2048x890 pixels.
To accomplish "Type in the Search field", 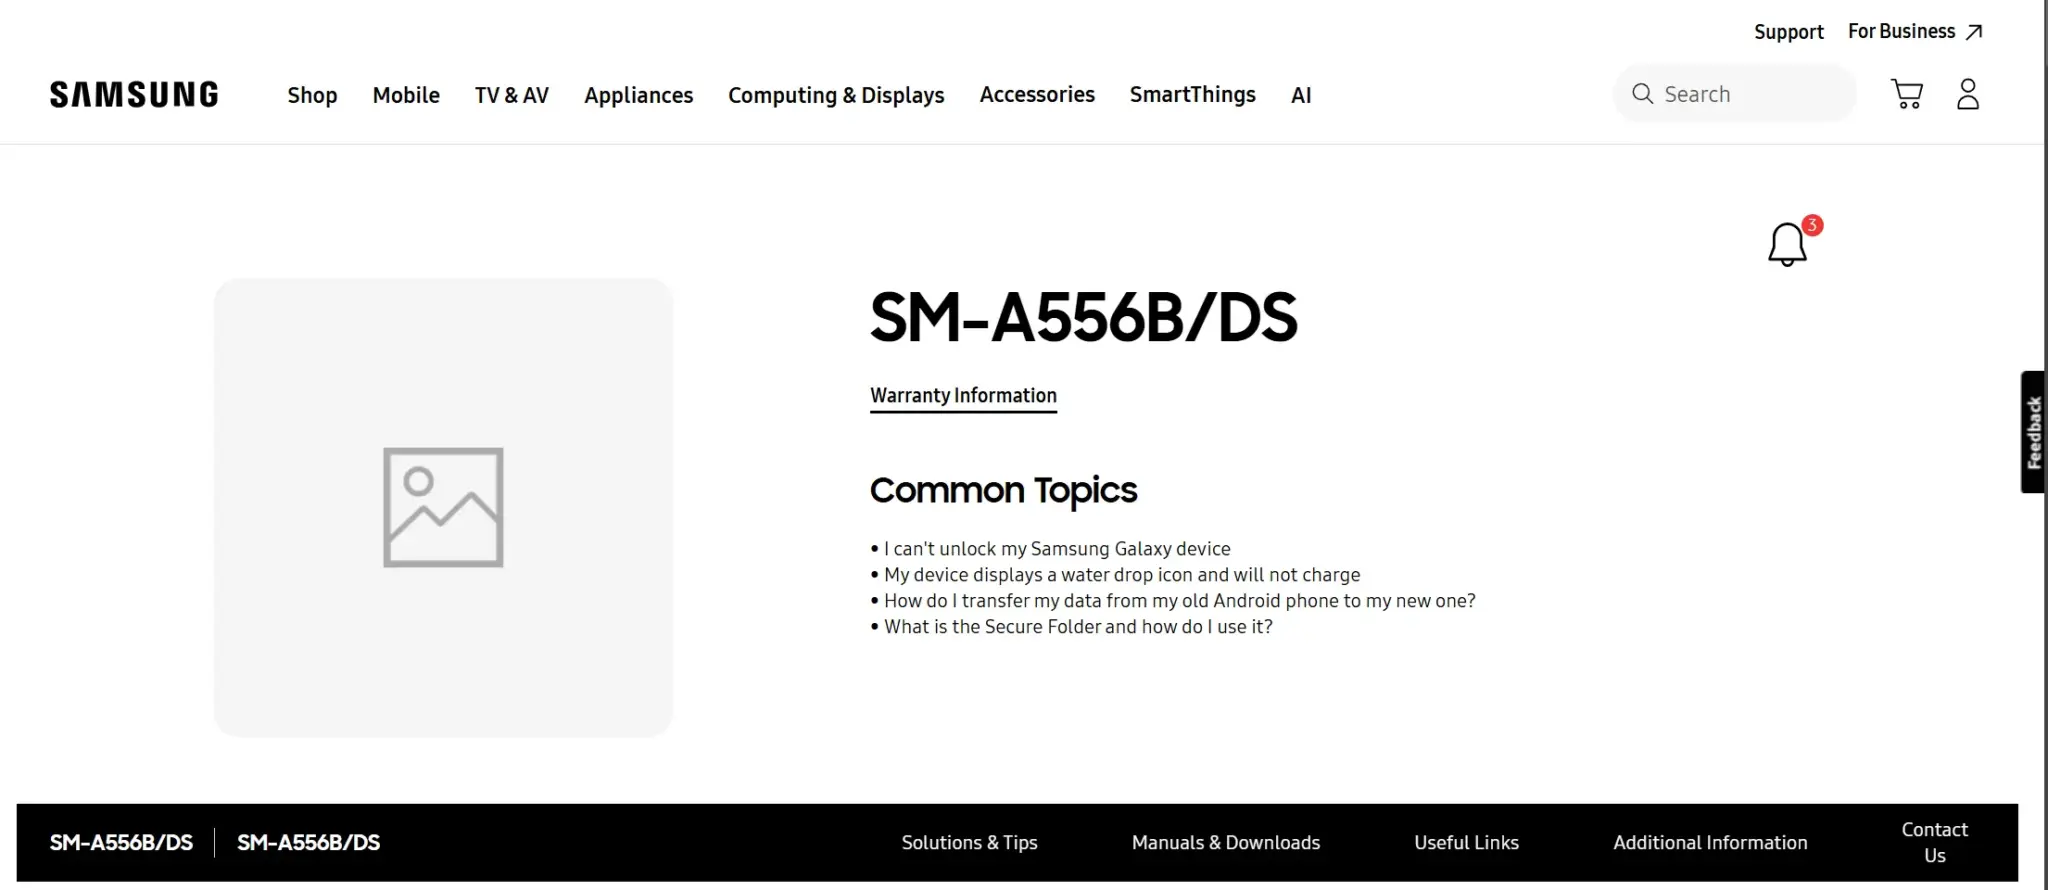I will 1752,94.
